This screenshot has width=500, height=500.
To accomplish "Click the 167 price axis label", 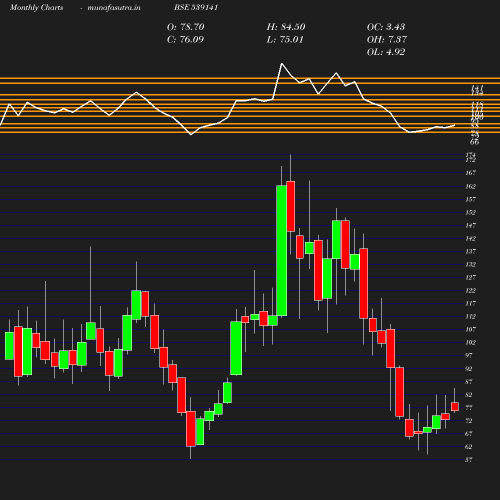I will [x=470, y=173].
